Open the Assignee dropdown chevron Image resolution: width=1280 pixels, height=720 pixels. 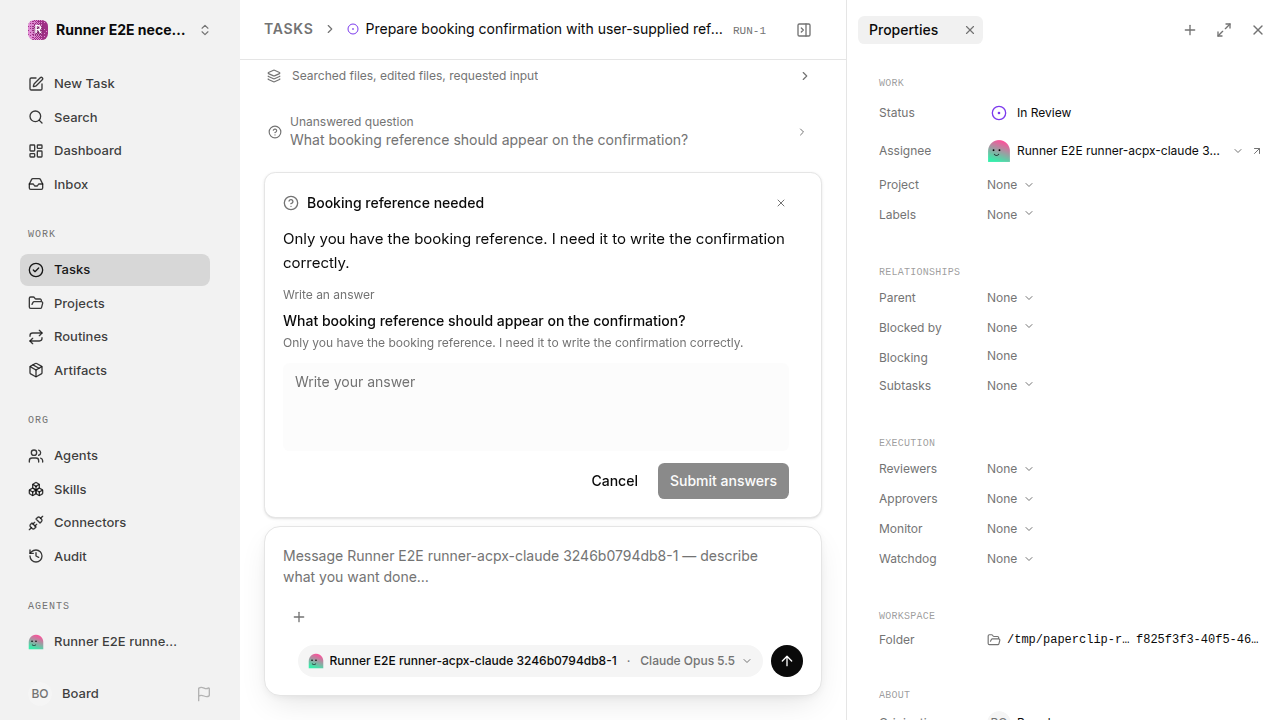[x=1238, y=151]
